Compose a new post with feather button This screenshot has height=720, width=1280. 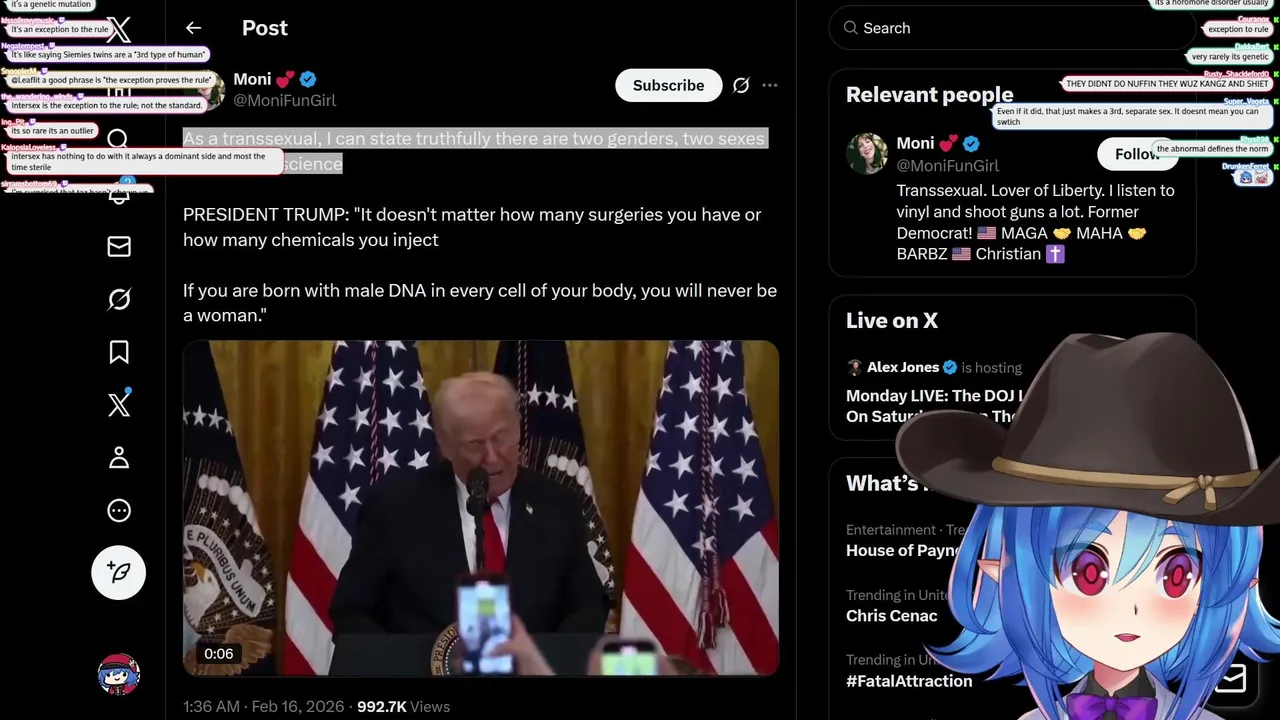coord(119,573)
